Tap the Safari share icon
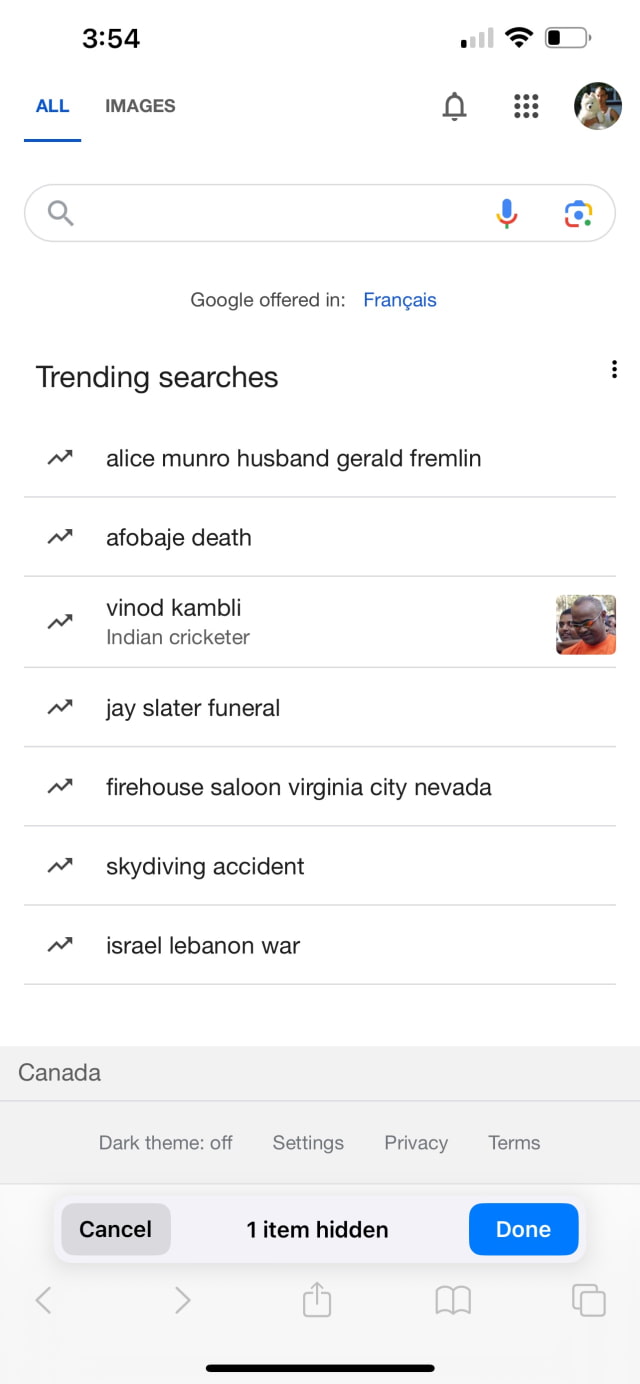The image size is (640, 1384). [317, 1300]
